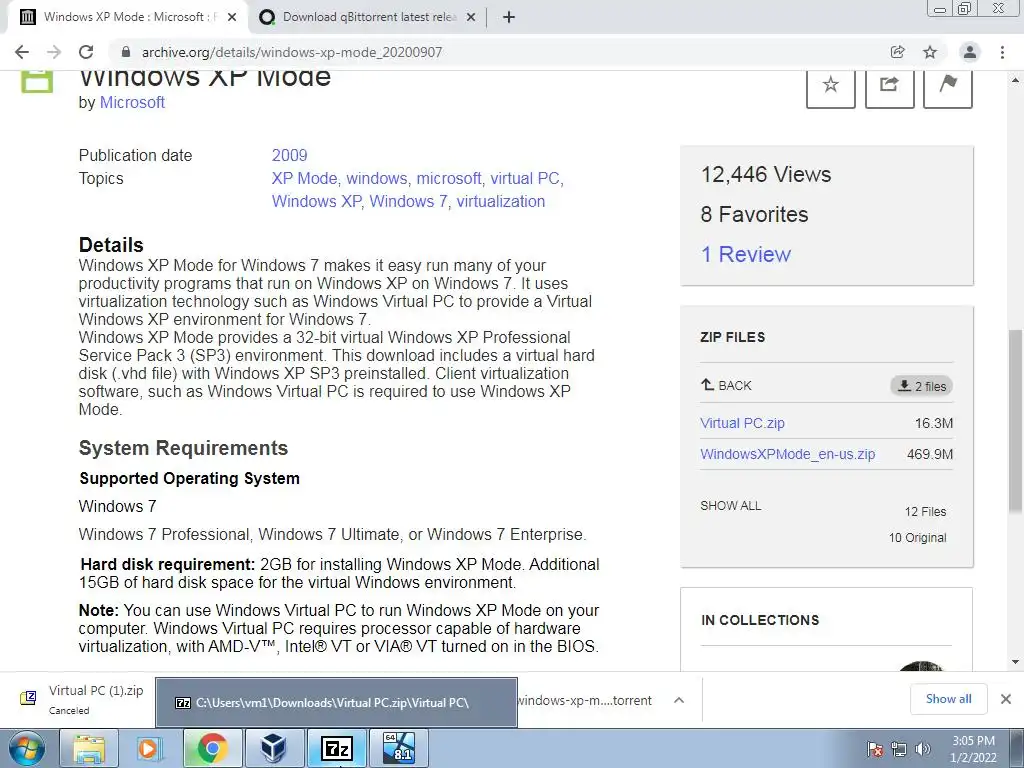Click the page vertical scrollbar thumb
The height and width of the screenshot is (768, 1024).
[x=1015, y=421]
